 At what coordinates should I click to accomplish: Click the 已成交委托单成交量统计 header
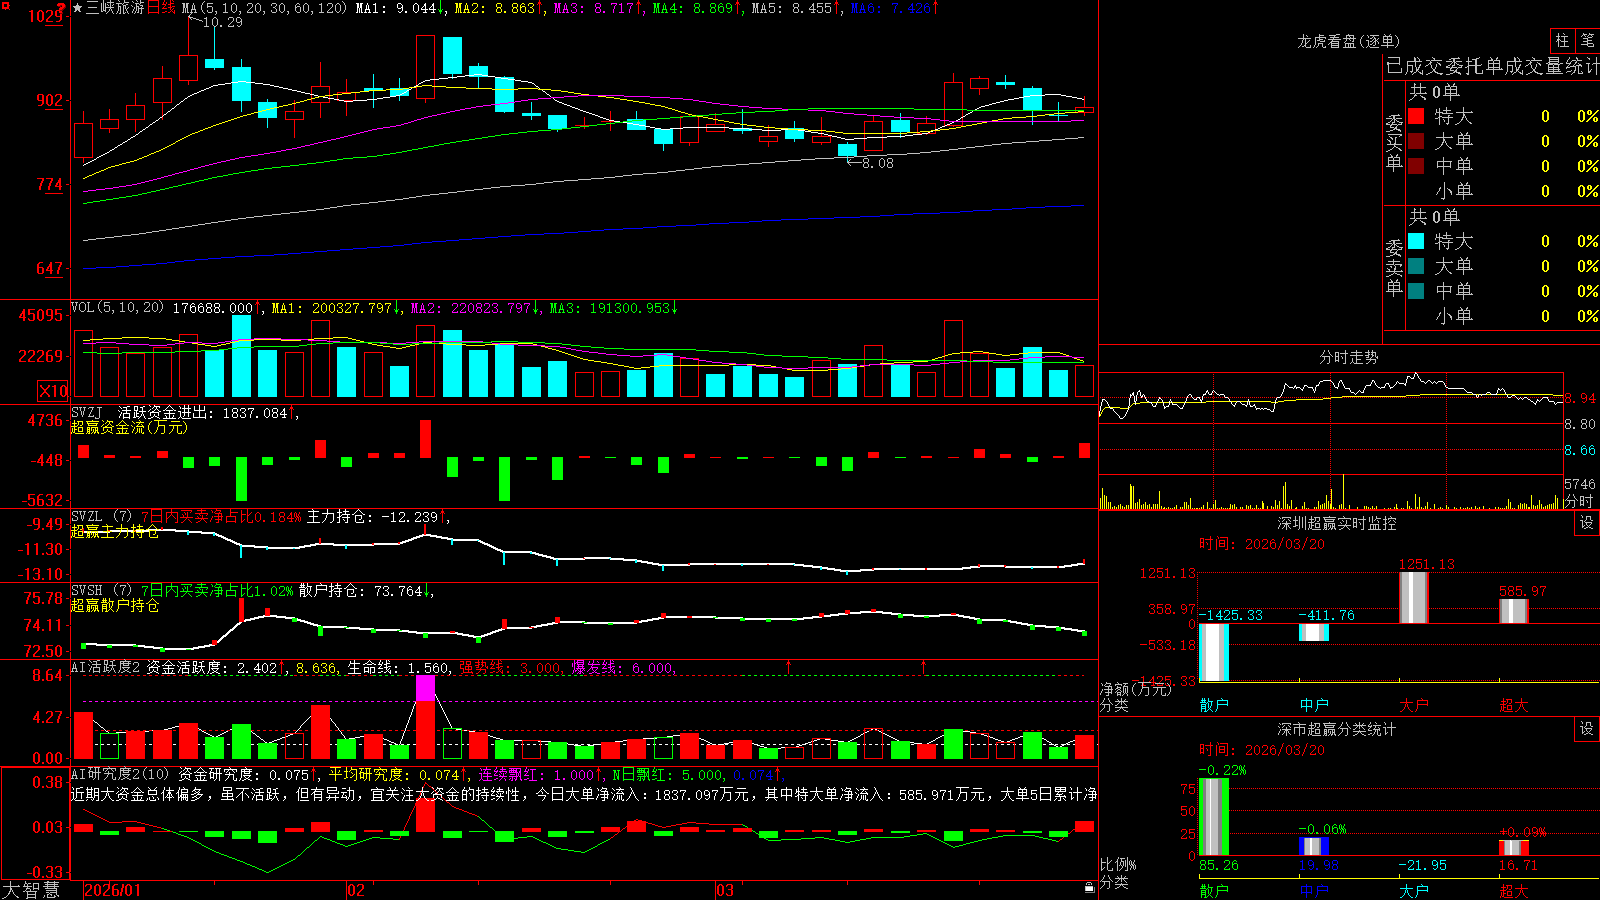click(1492, 66)
